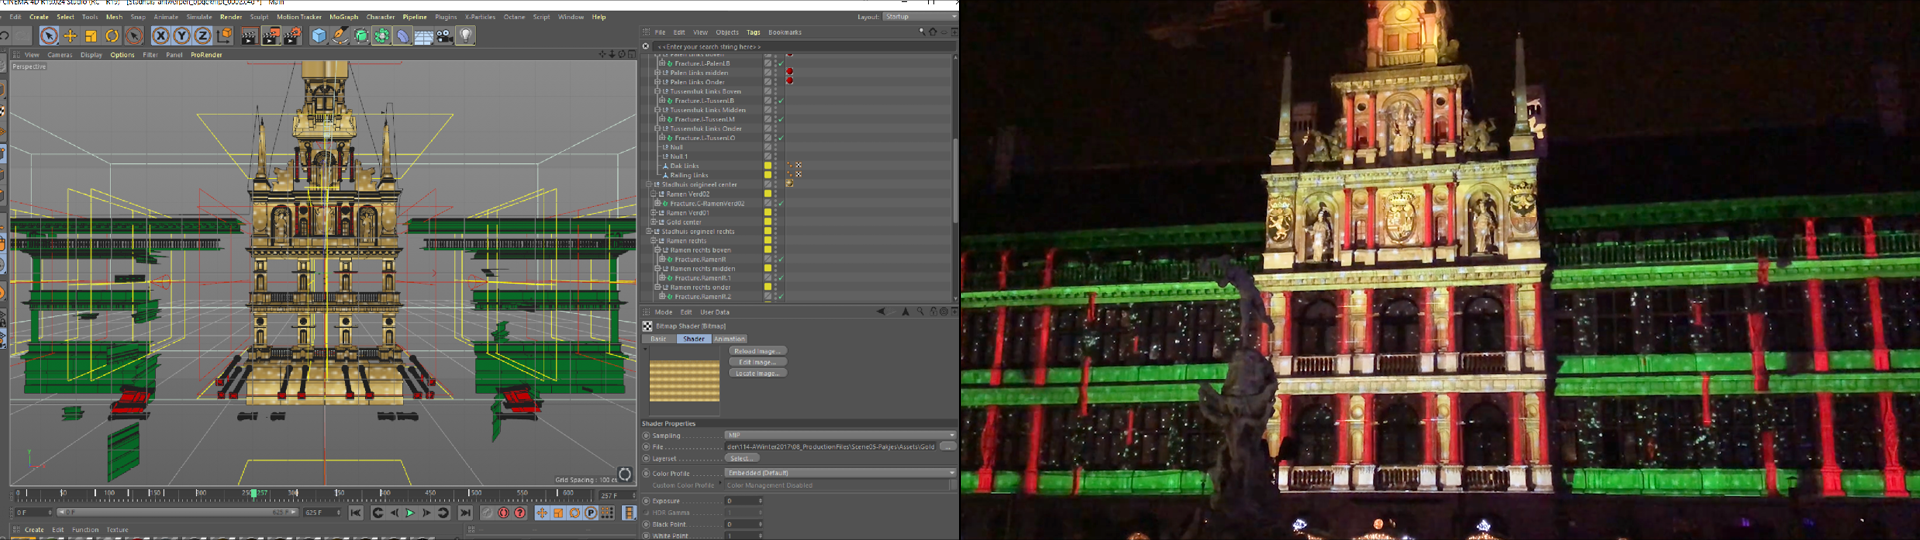Activate the Move tool
Screen dimensions: 1920x540
(70, 35)
